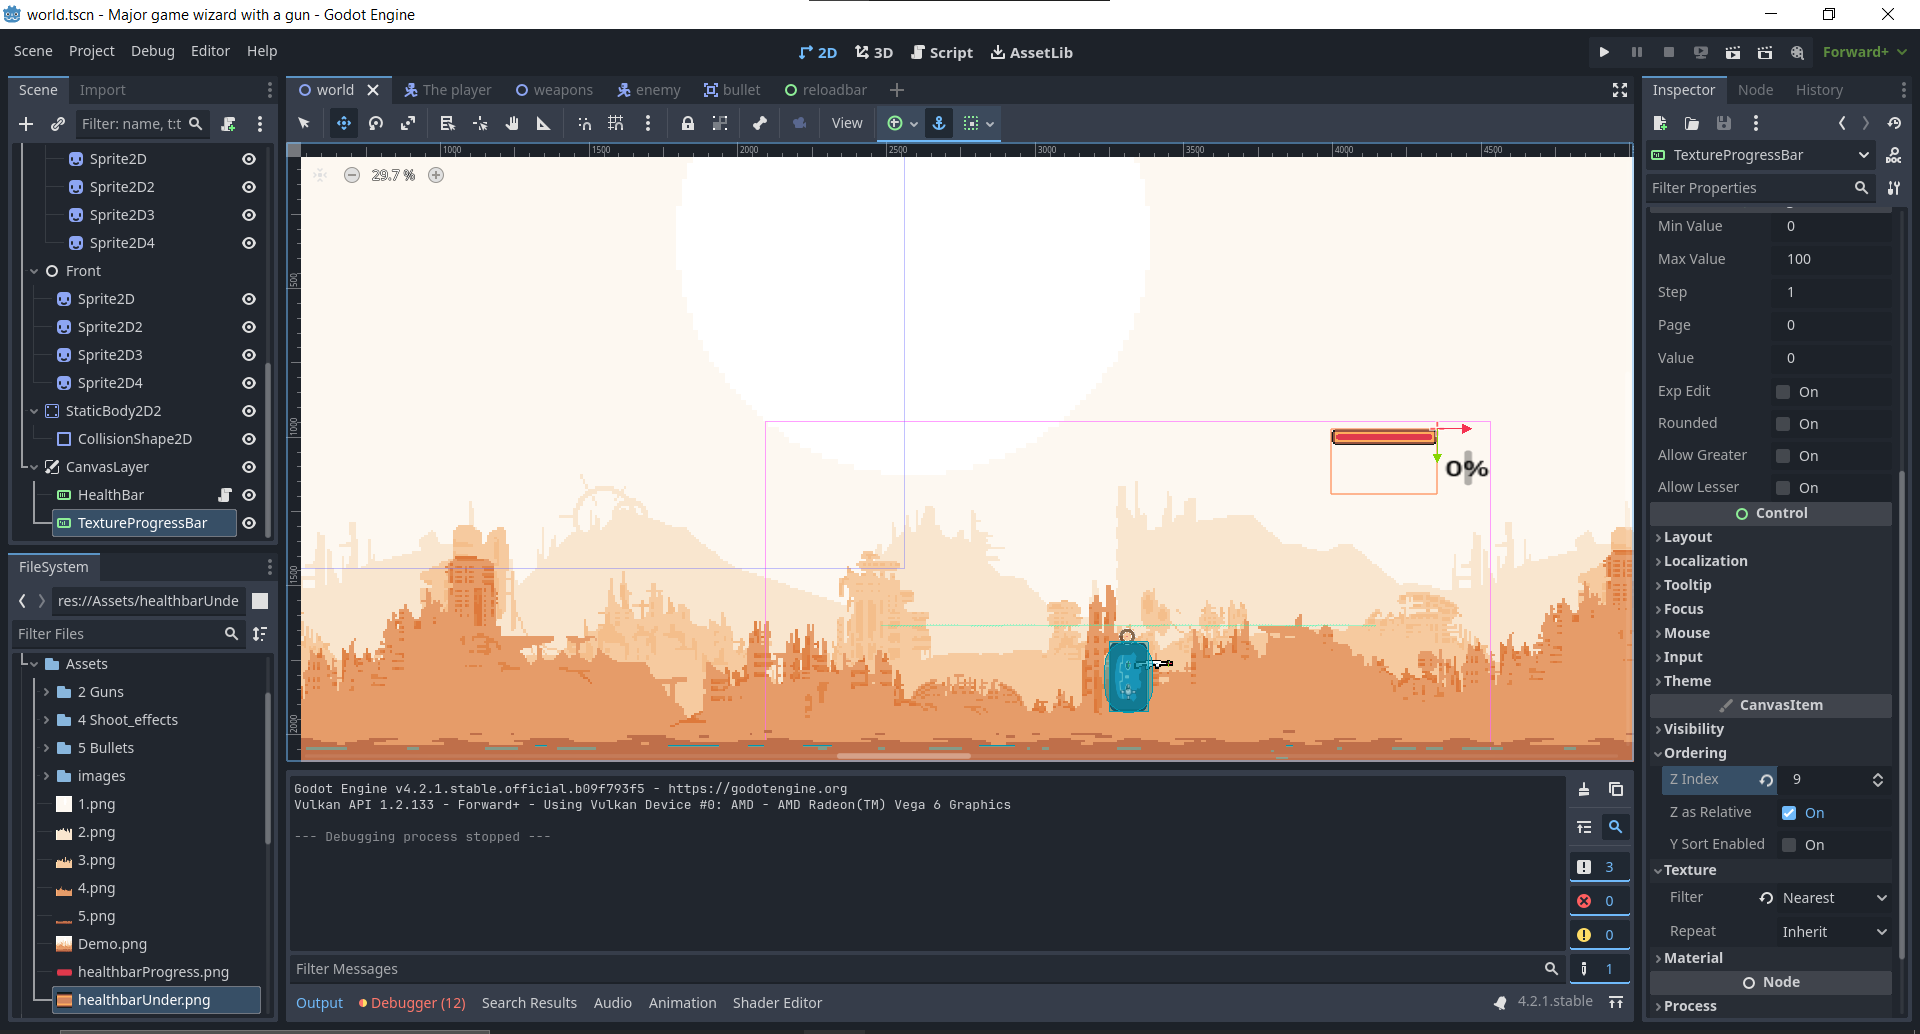Screen dimensions: 1920x1034
Task: Switch to 3D workspace
Action: pos(874,52)
